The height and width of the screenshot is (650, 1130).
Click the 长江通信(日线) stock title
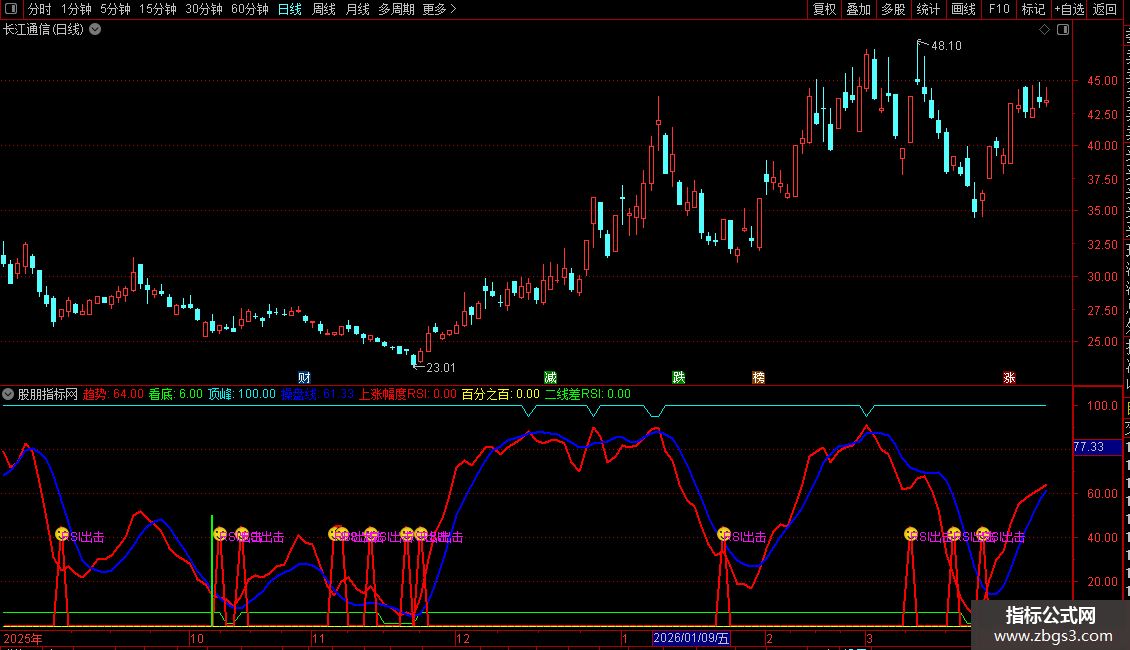click(43, 30)
